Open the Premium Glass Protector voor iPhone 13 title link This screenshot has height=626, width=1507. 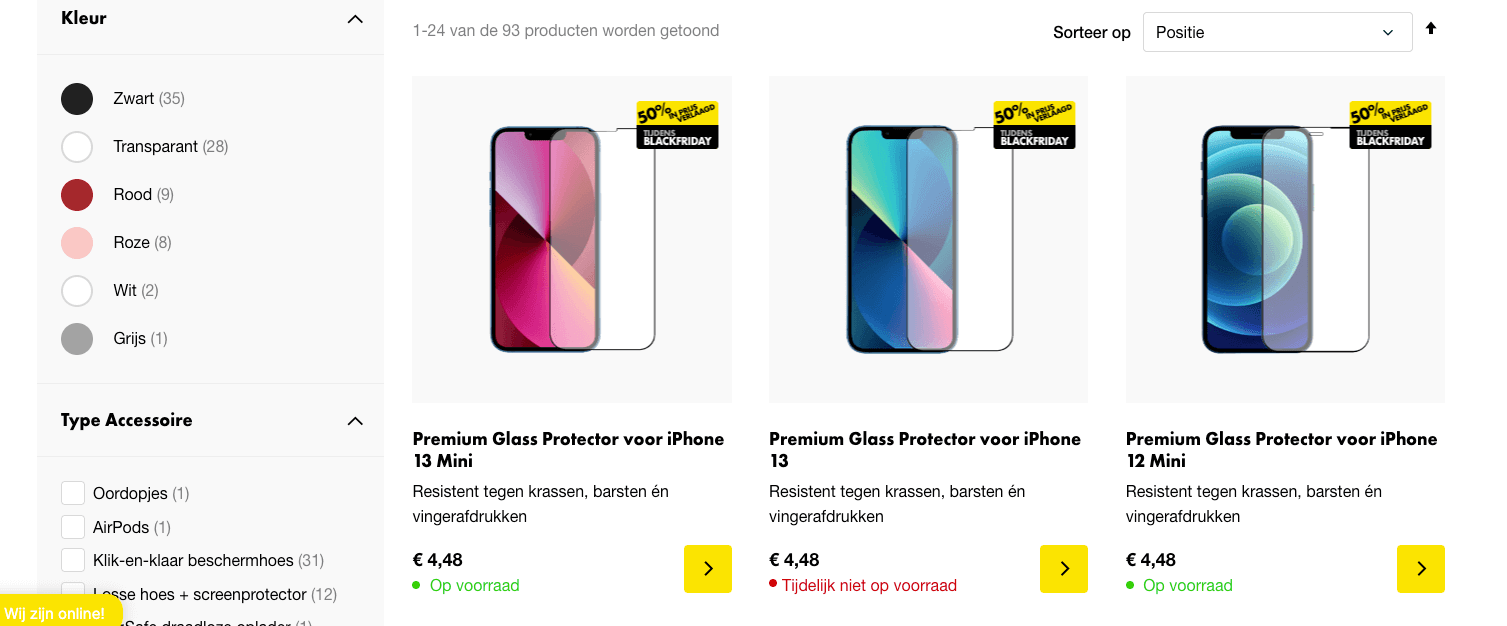tap(923, 449)
